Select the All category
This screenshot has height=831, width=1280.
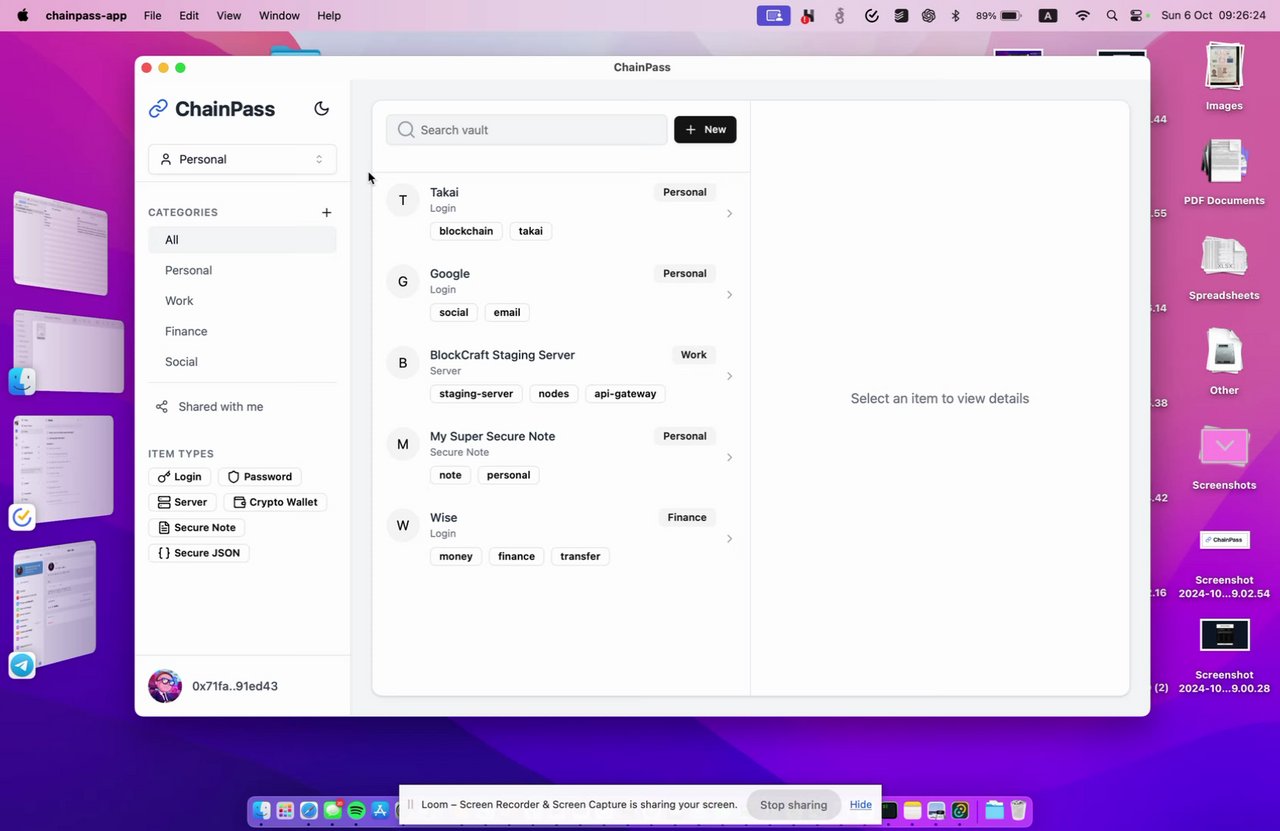click(x=242, y=240)
